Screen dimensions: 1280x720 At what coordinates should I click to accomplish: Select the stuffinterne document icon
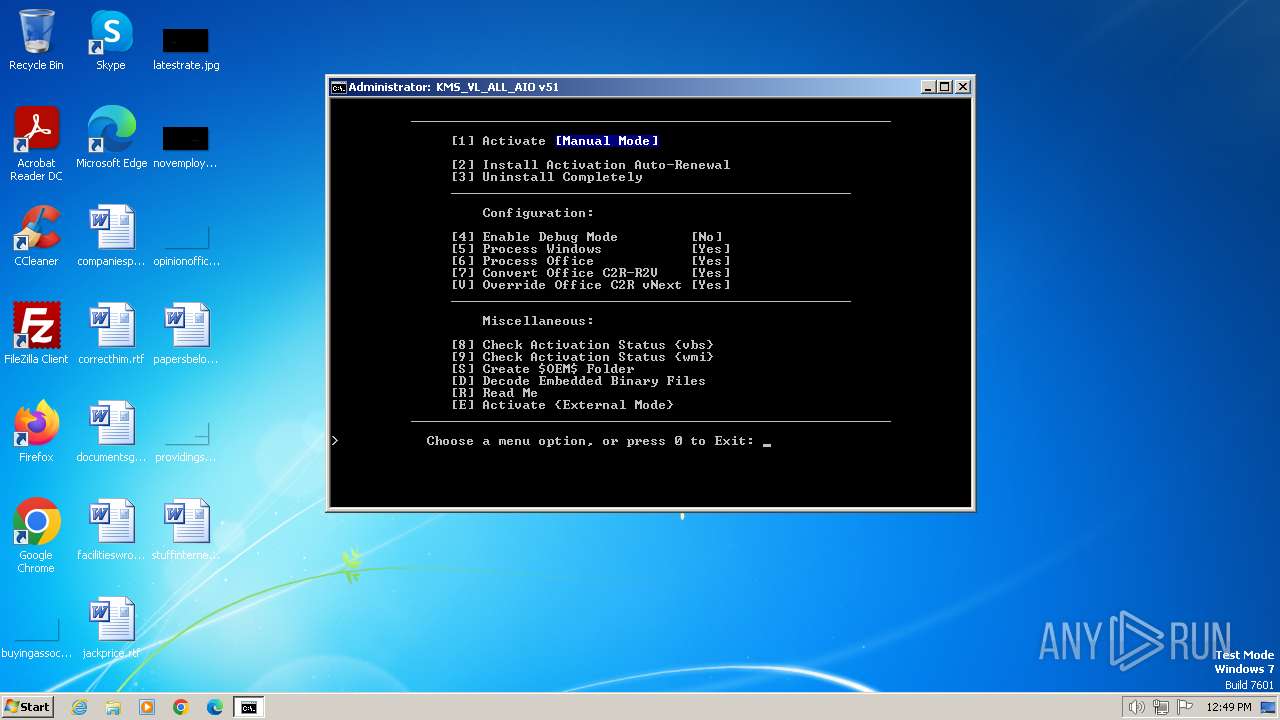186,530
